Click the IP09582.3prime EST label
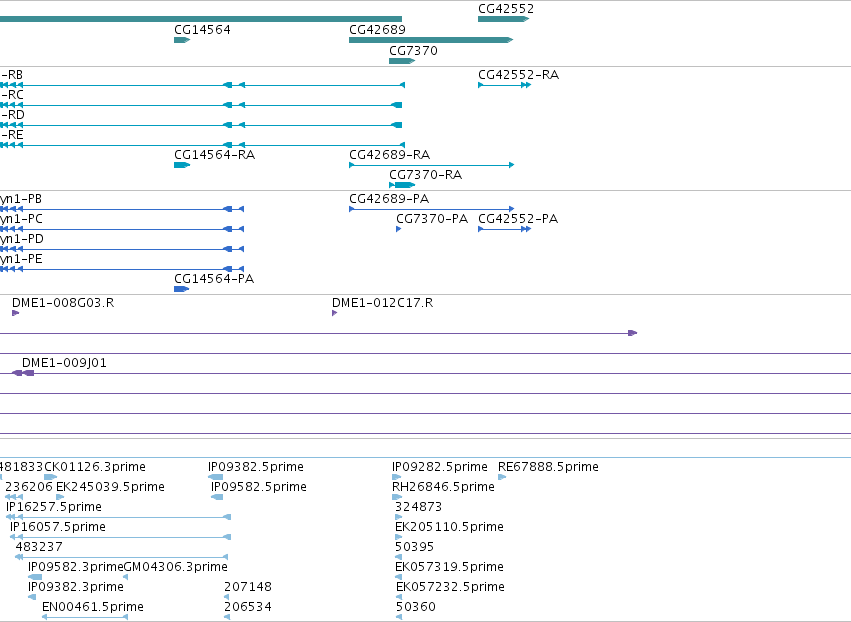 (x=75, y=567)
